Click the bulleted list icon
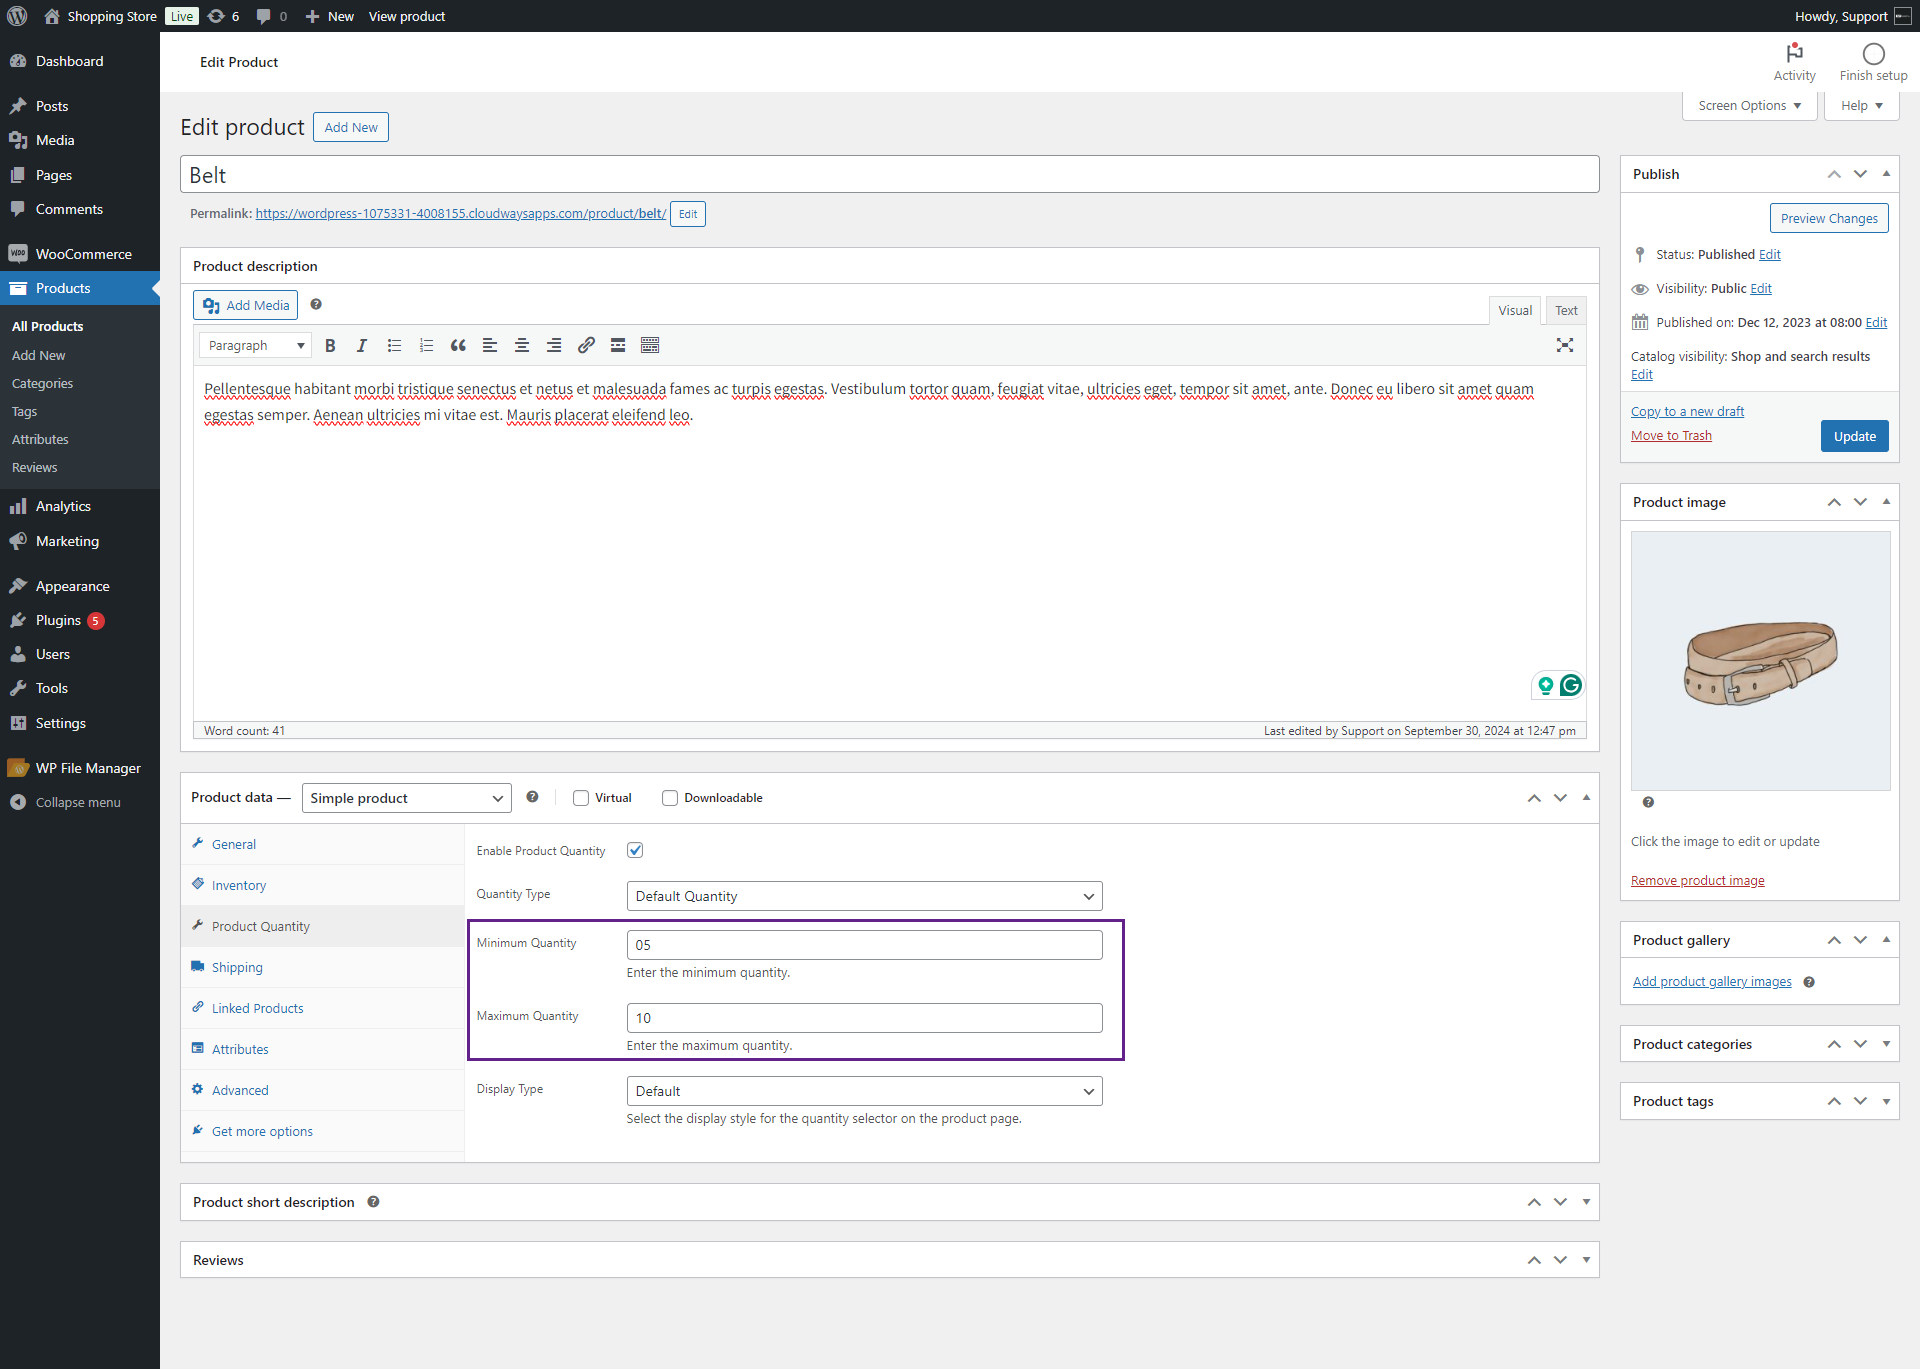This screenshot has width=1920, height=1369. [x=394, y=345]
